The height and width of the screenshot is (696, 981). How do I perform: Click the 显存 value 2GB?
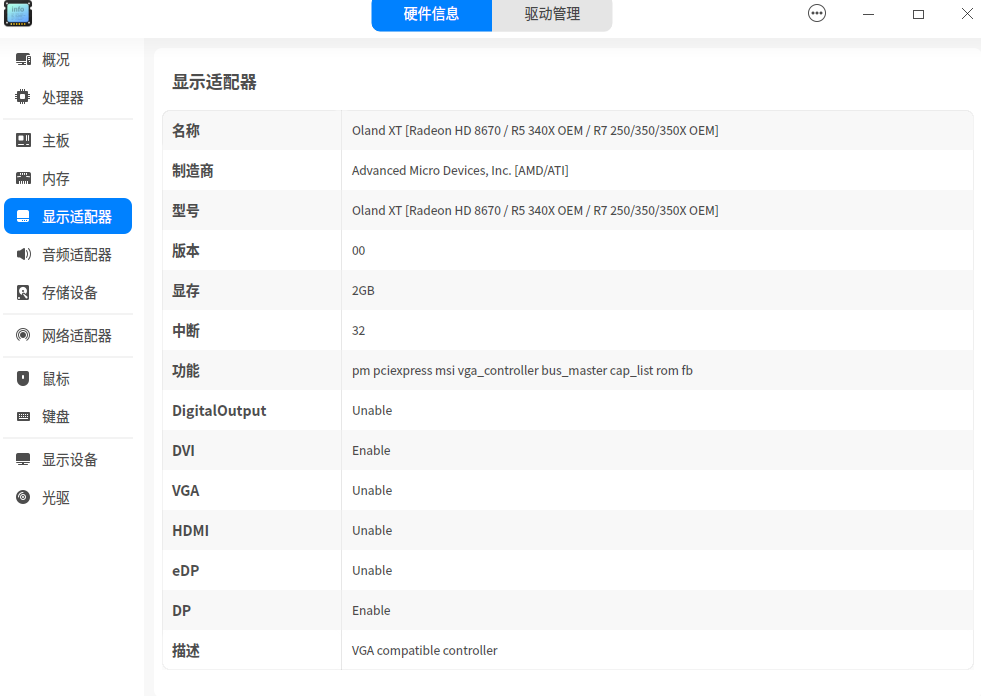pyautogui.click(x=363, y=290)
